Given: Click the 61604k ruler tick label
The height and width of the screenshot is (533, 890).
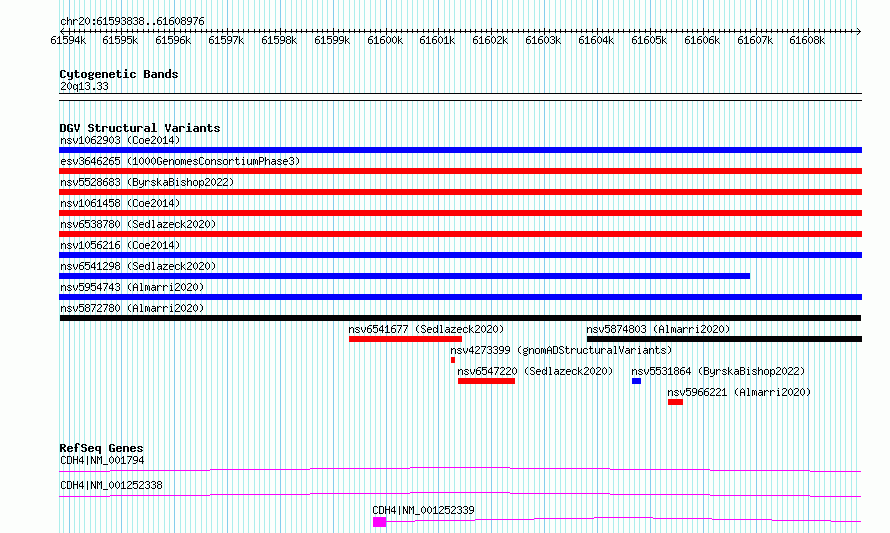Looking at the screenshot, I should click(x=596, y=40).
